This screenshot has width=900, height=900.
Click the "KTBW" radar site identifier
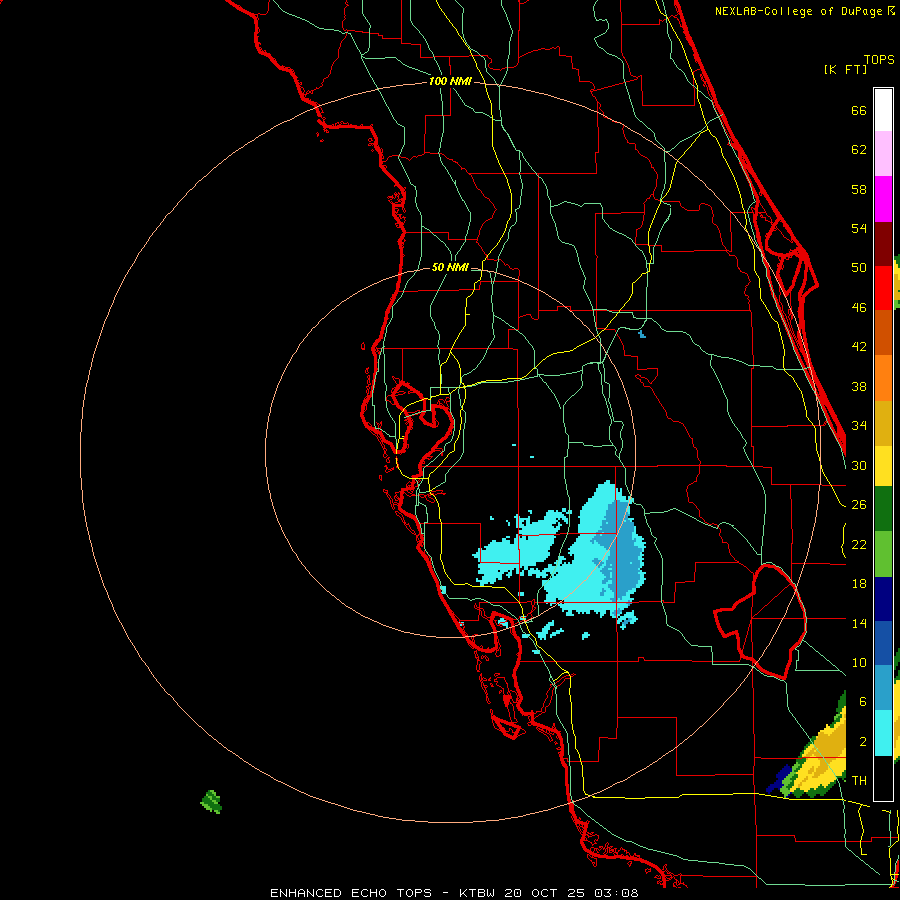tap(479, 893)
